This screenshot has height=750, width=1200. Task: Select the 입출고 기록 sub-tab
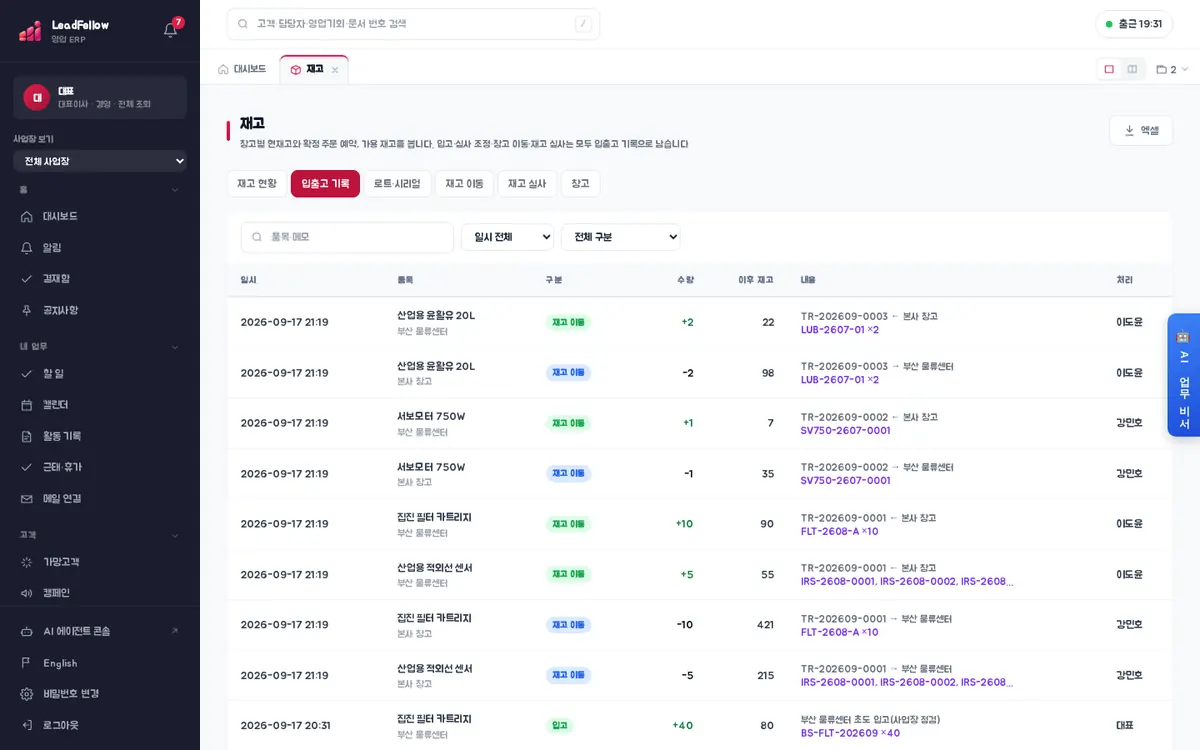tap(325, 184)
